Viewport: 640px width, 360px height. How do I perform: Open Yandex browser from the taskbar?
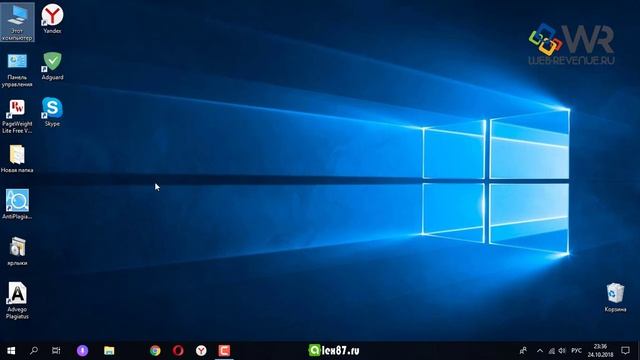tap(201, 351)
